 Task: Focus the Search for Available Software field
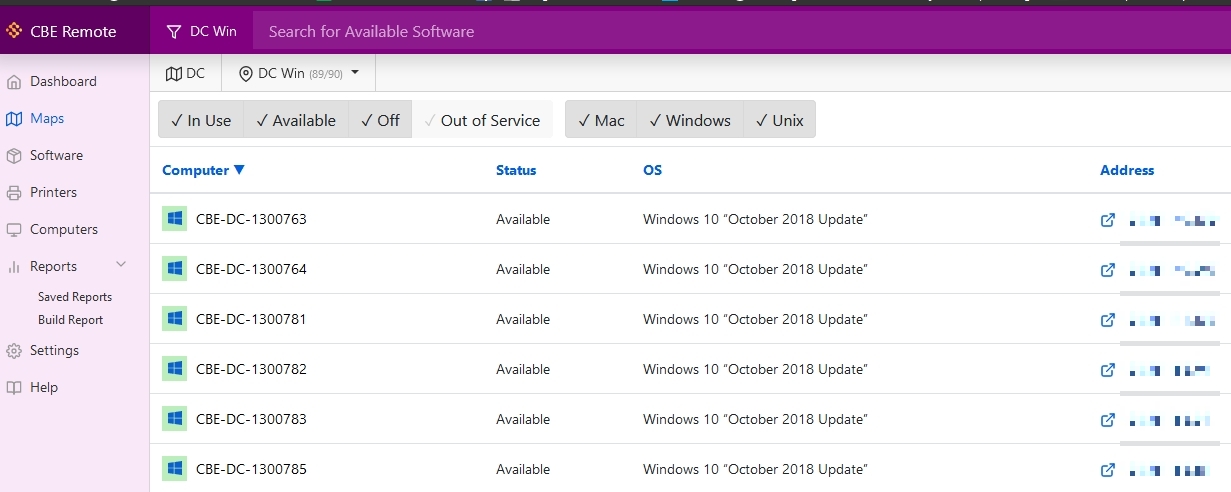741,31
